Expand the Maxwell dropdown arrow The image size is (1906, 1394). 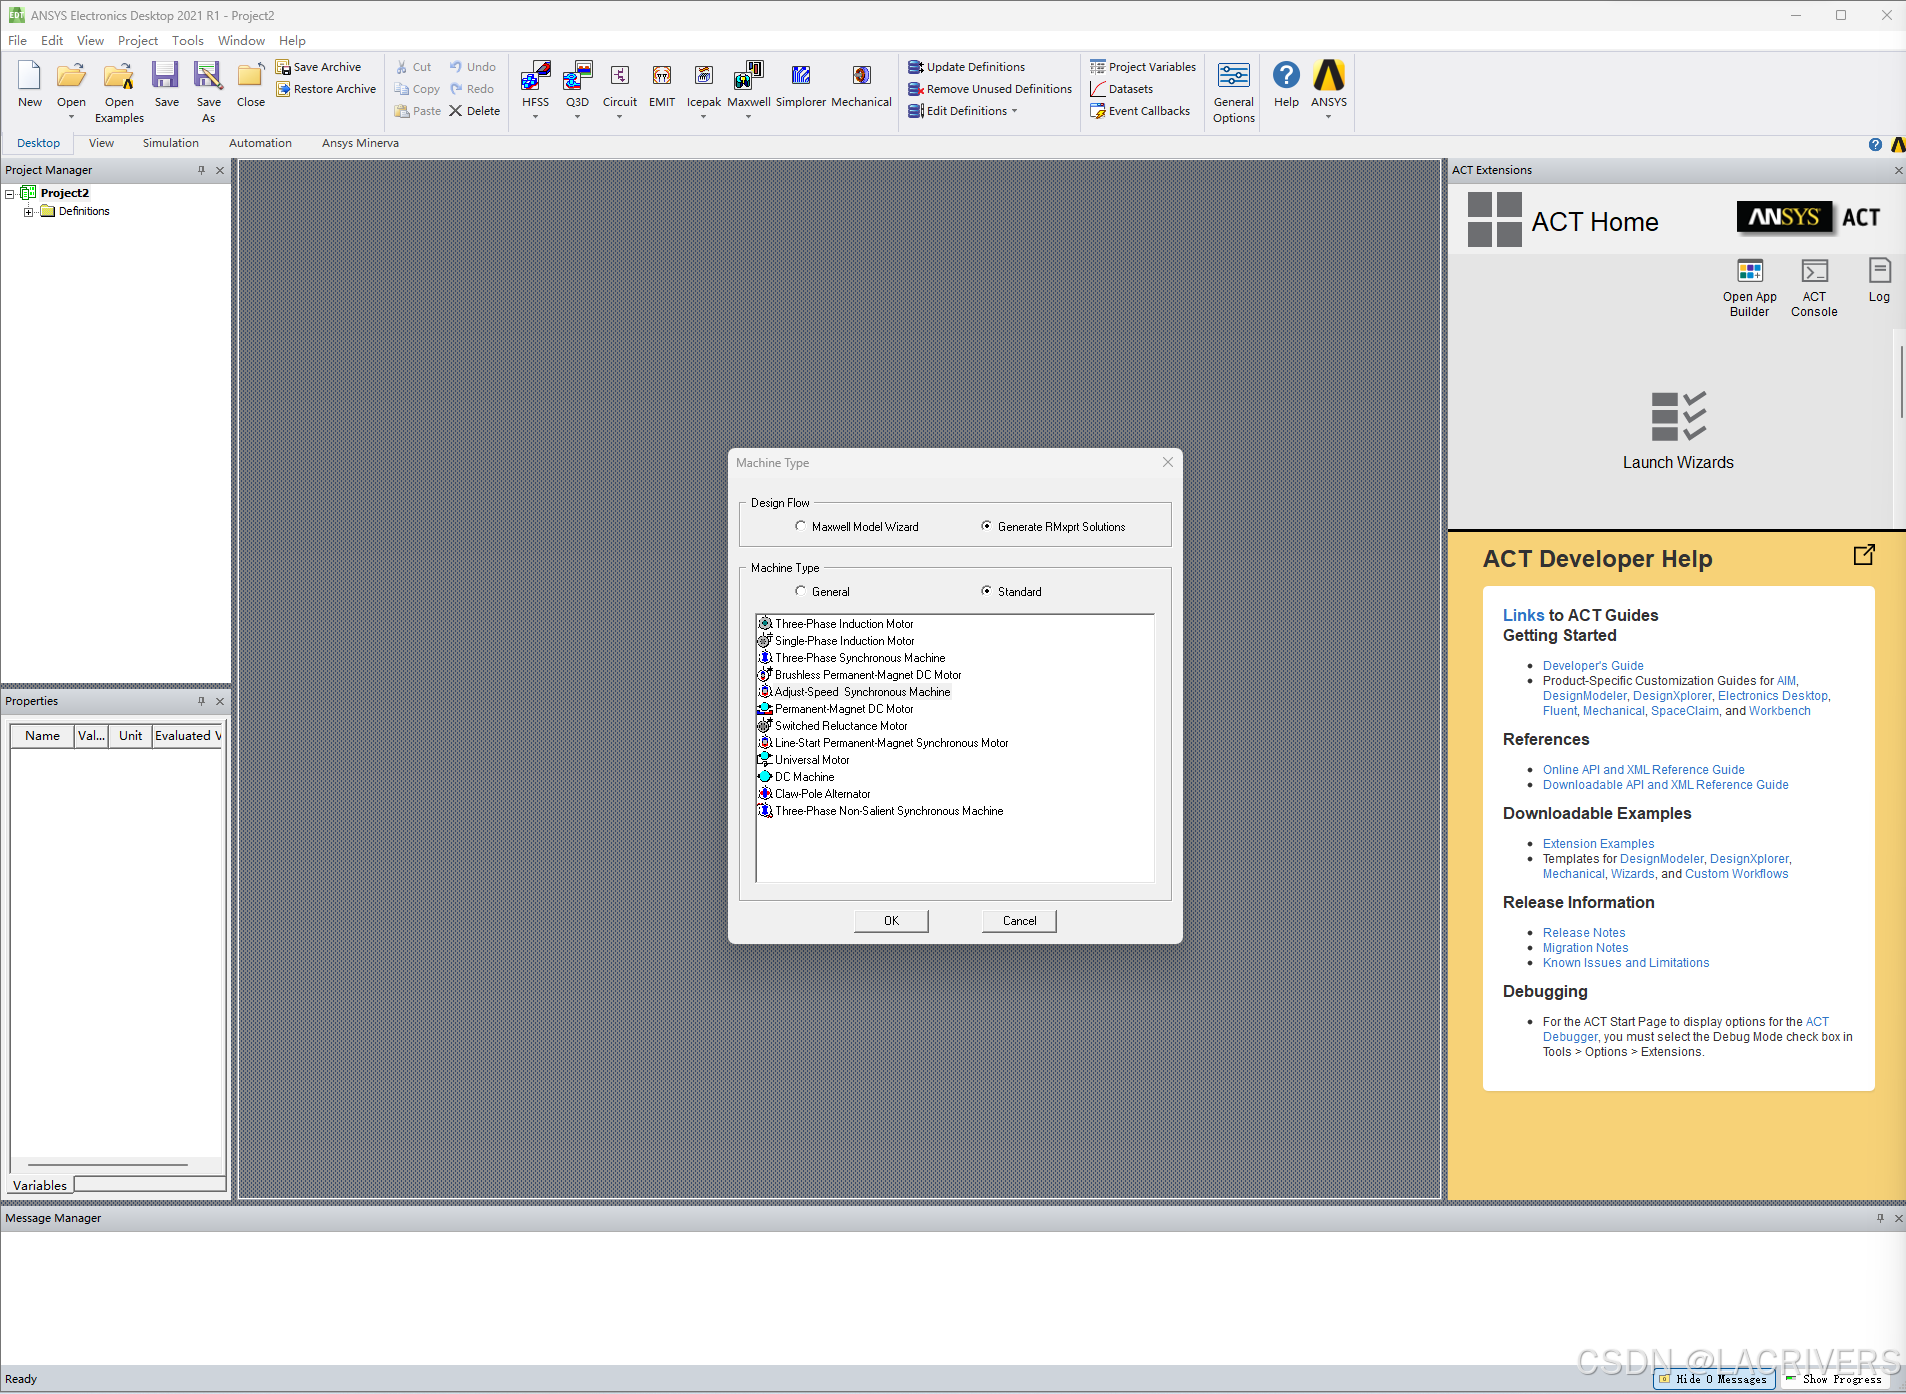point(748,117)
